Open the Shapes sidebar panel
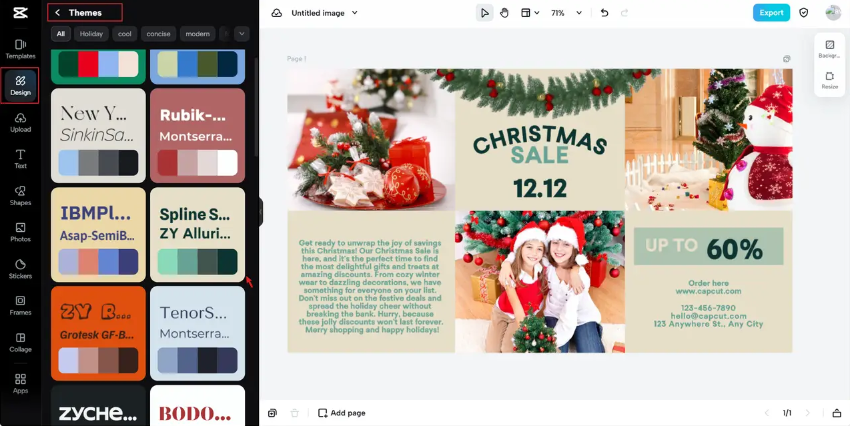Viewport: 850px width, 426px height. (x=21, y=196)
